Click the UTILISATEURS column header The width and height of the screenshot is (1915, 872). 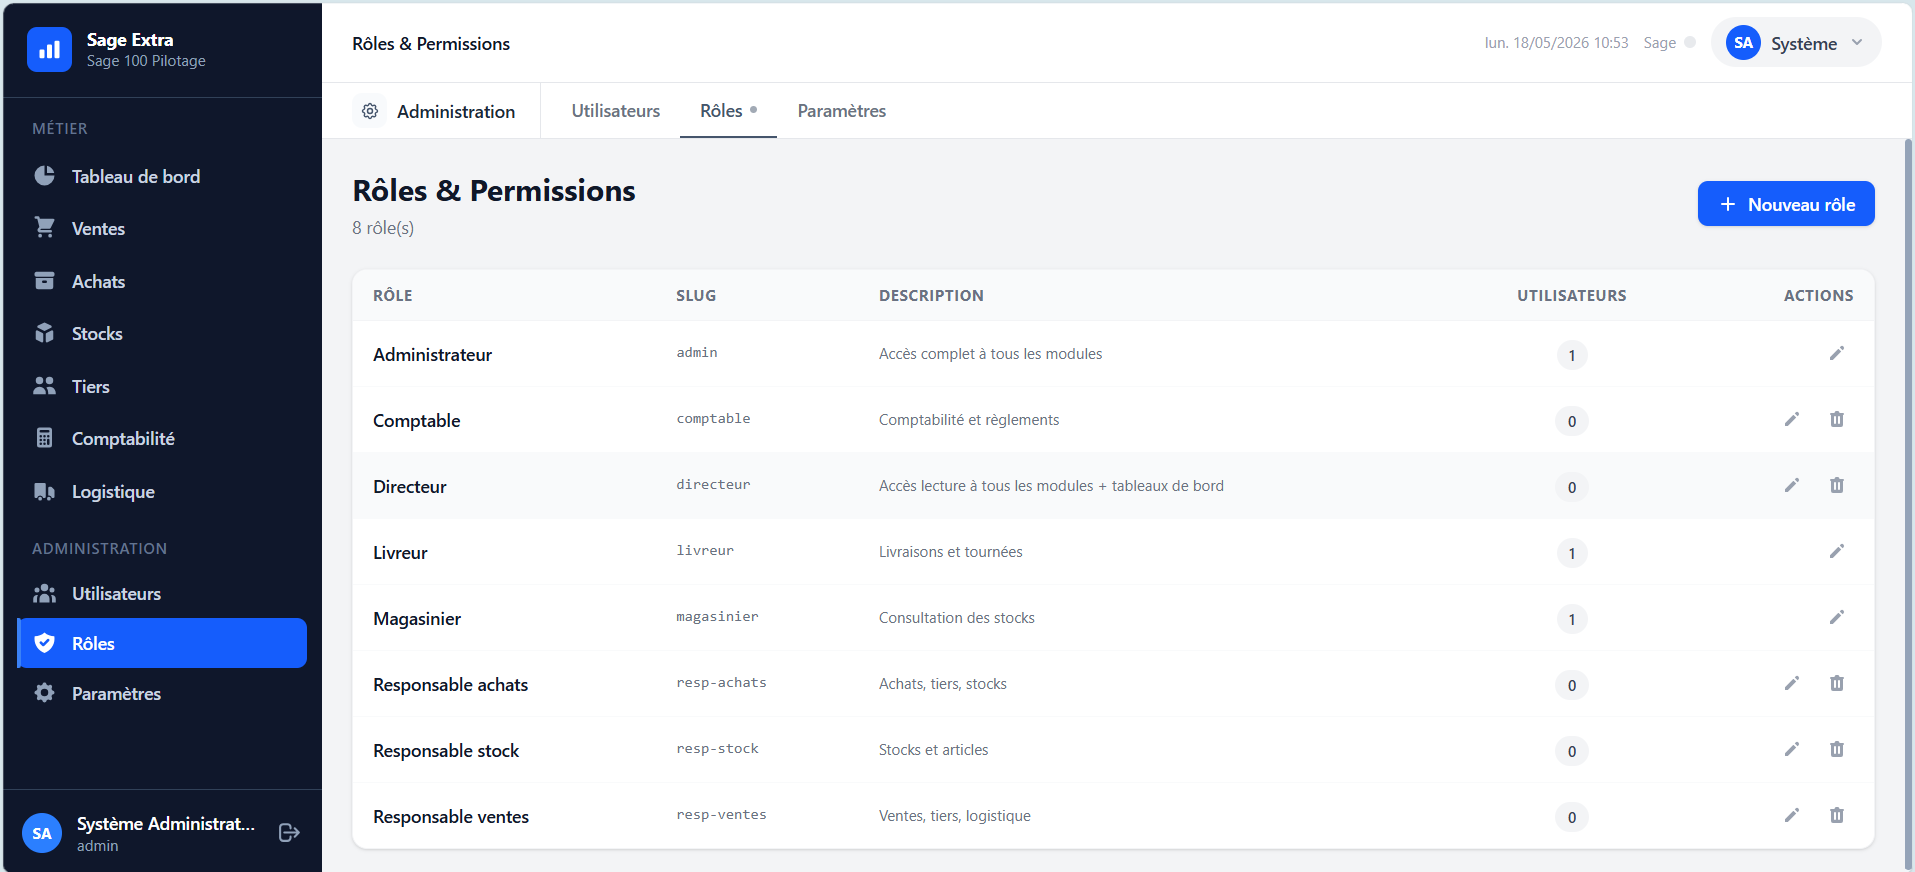(1571, 295)
